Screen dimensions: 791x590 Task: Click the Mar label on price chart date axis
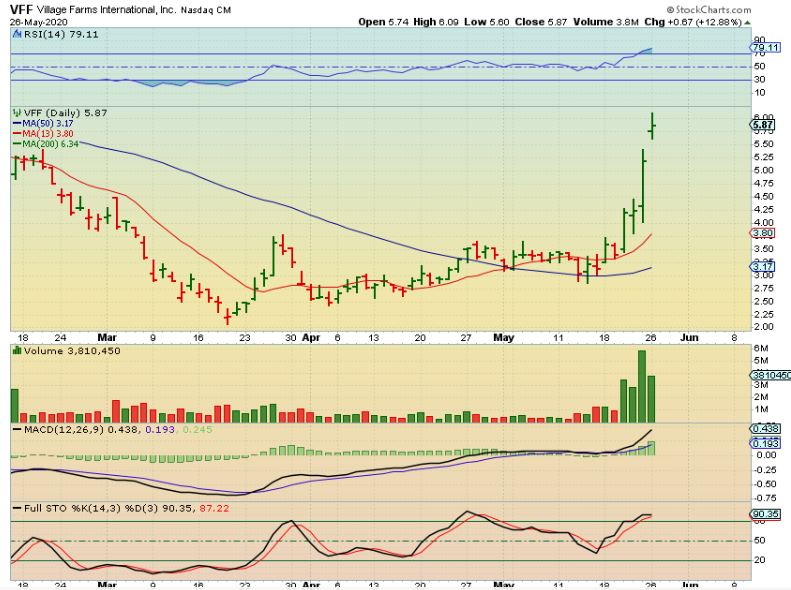[x=107, y=337]
